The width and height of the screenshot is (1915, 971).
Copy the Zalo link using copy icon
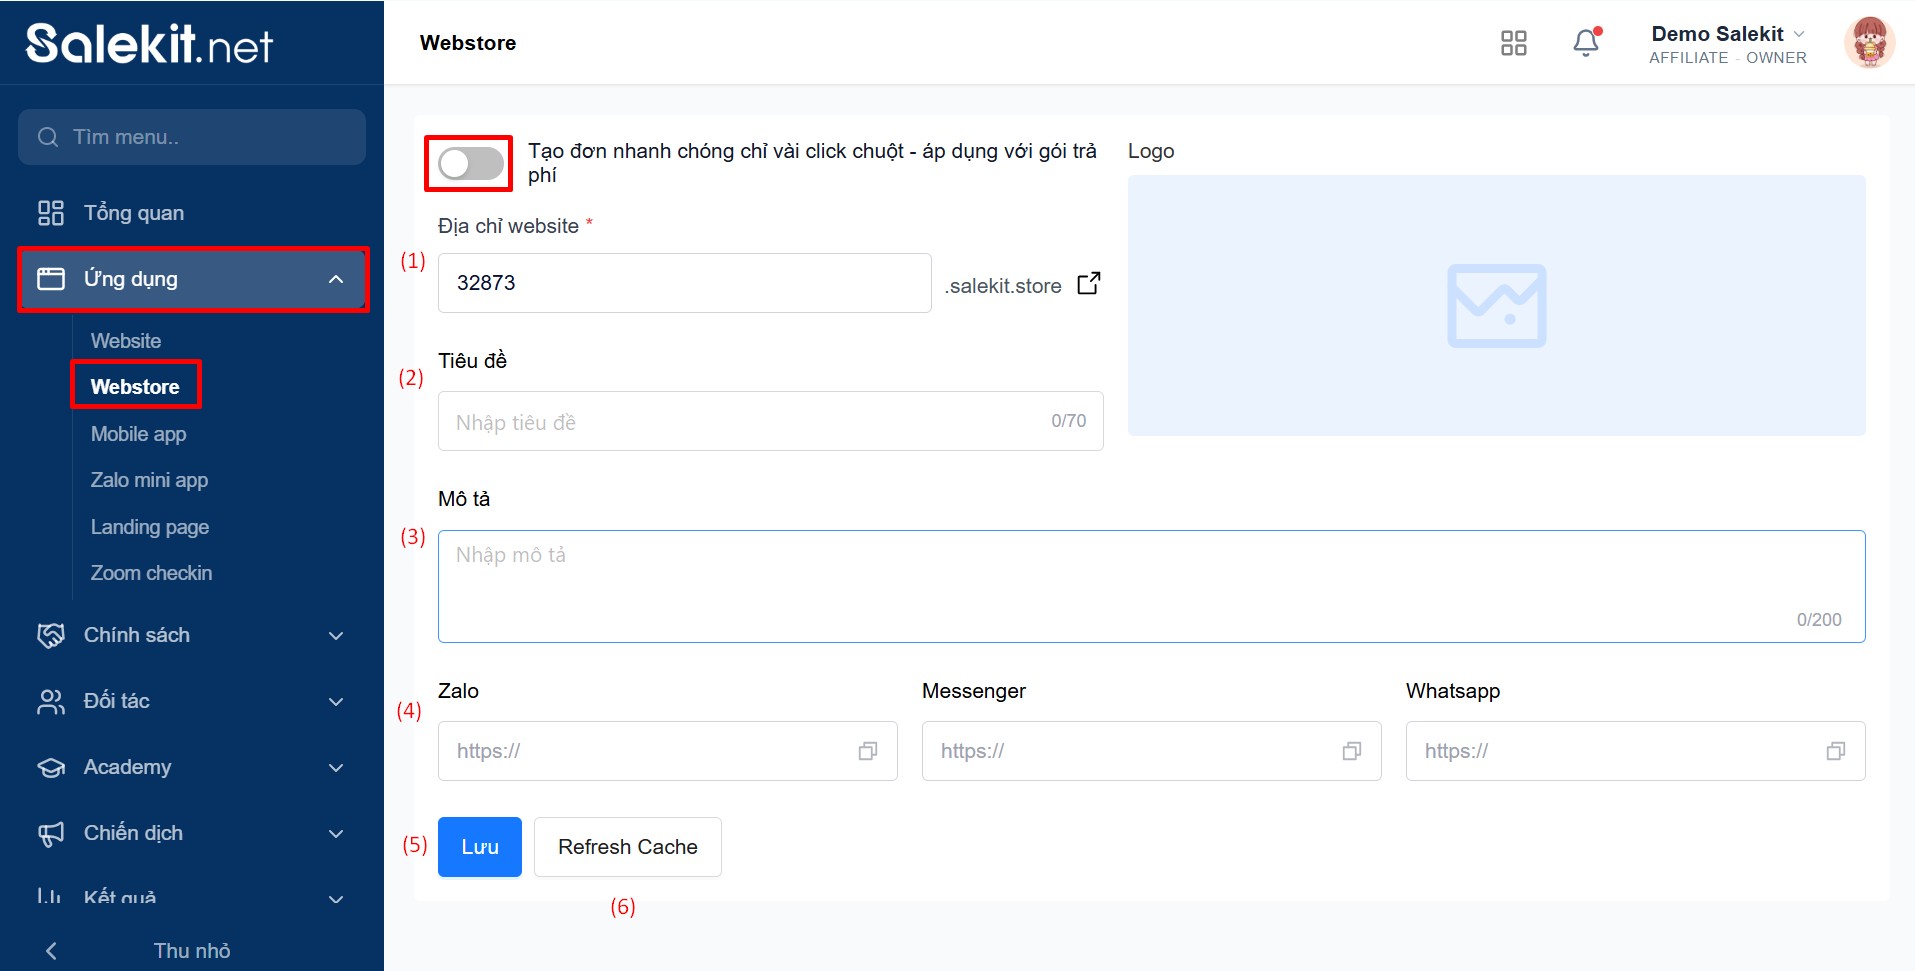point(867,751)
